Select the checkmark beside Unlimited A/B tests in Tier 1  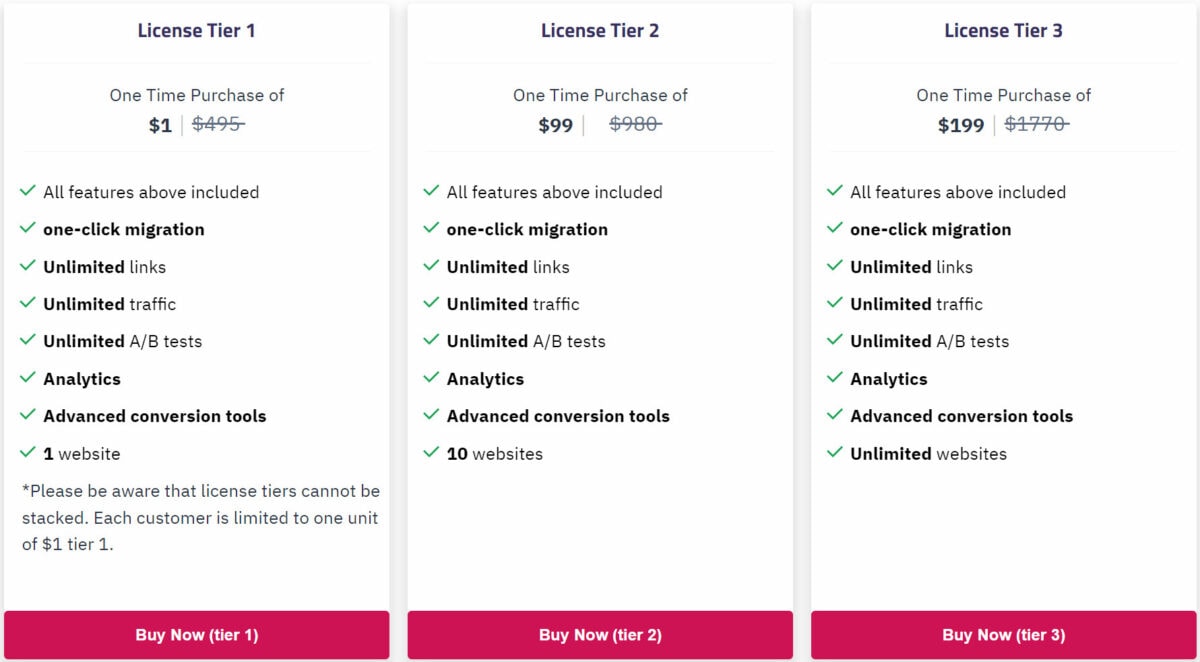pyautogui.click(x=27, y=341)
